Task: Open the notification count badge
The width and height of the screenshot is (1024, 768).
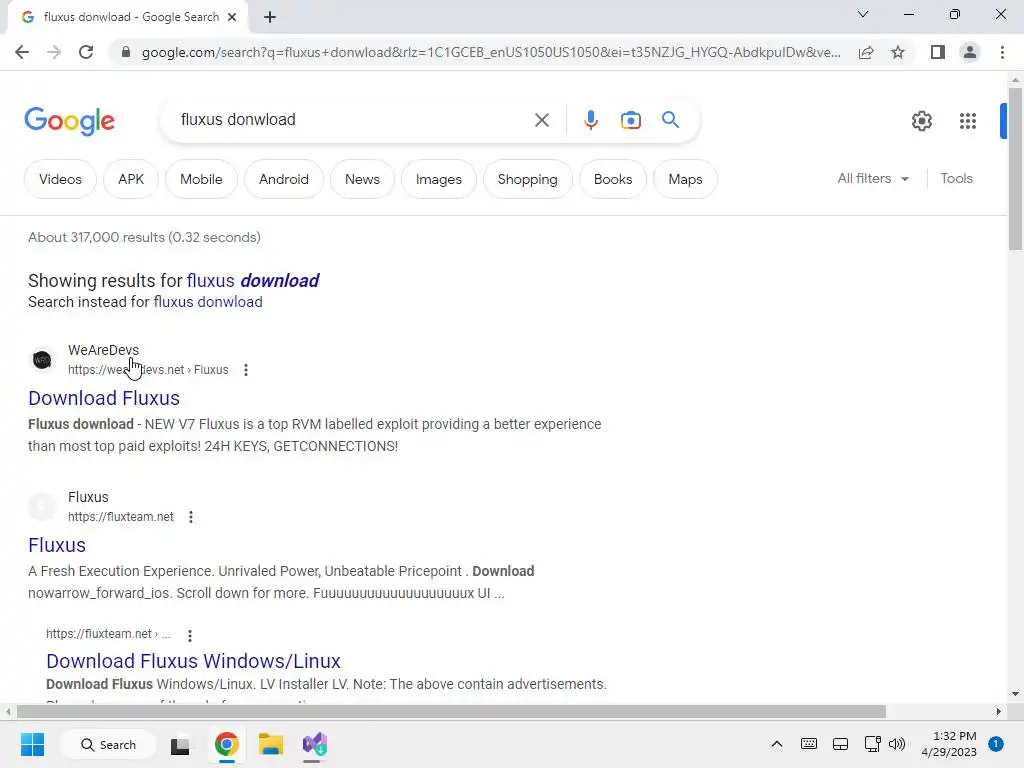Action: [996, 744]
